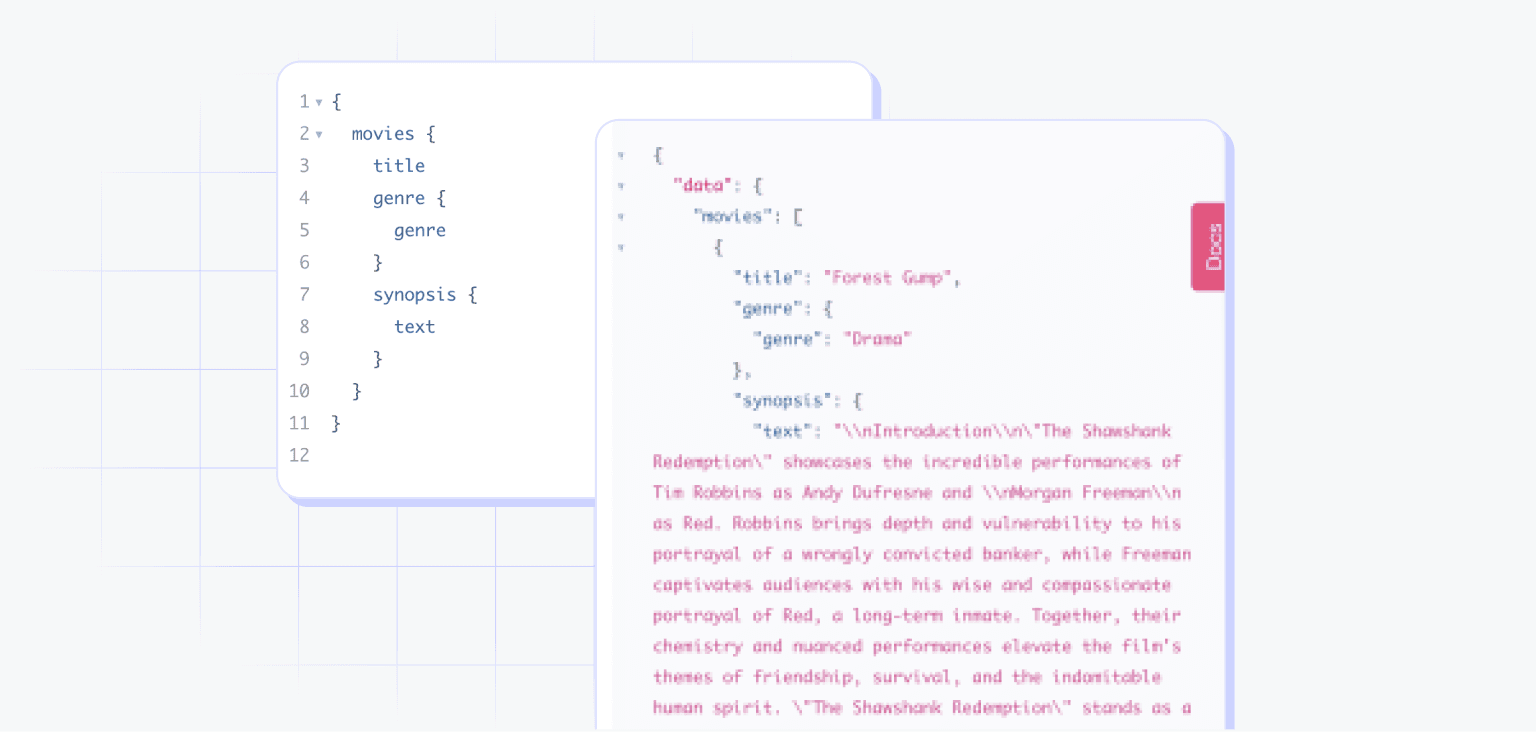Click the synopsis field in the query
The width and height of the screenshot is (1536, 732).
pos(413,293)
